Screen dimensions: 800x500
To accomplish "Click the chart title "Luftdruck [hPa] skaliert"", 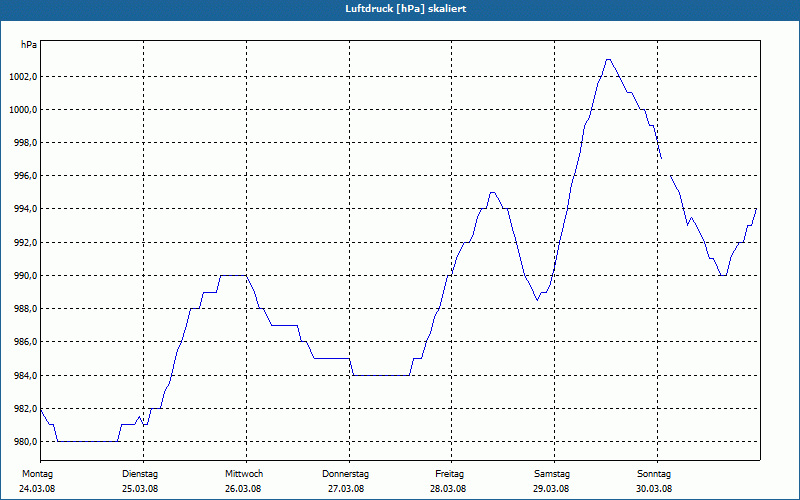I will [x=406, y=9].
